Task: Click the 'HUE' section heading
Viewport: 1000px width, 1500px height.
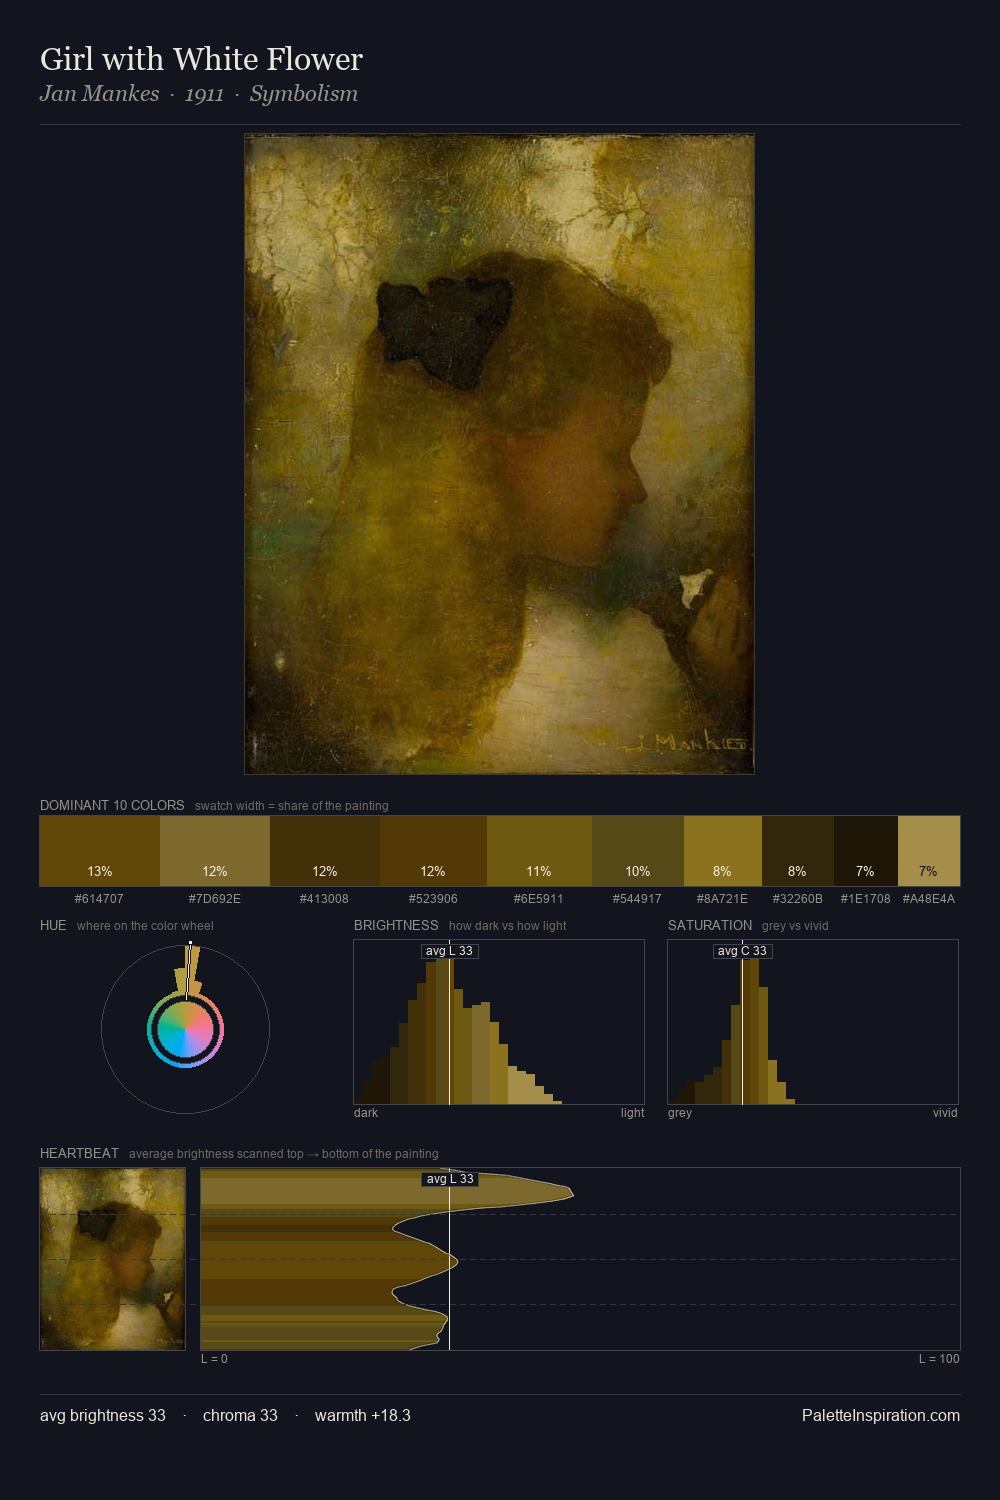Action: coord(53,925)
